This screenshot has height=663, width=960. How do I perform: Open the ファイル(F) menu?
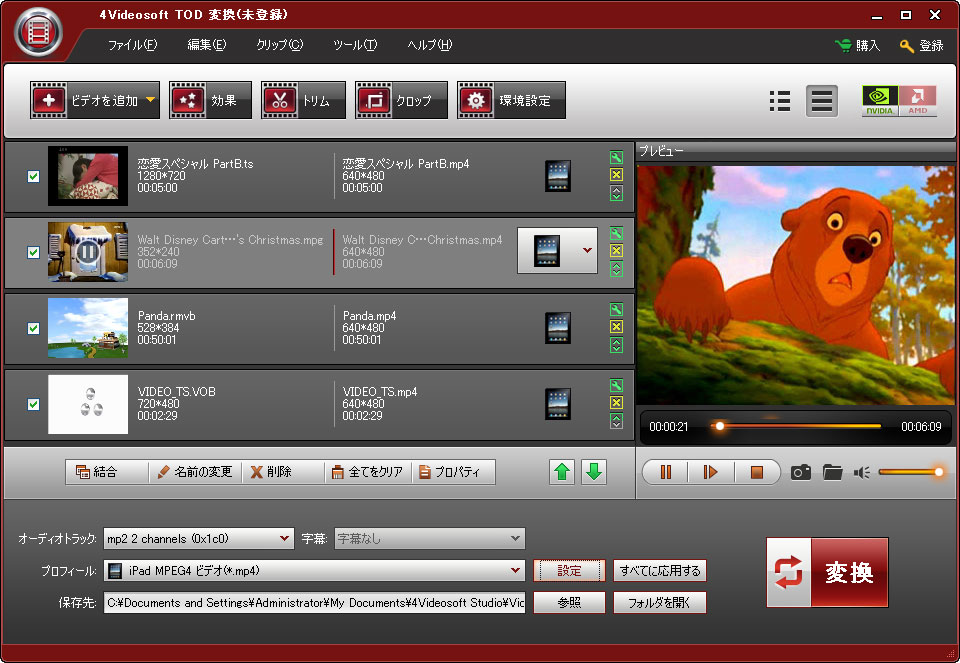tap(131, 45)
